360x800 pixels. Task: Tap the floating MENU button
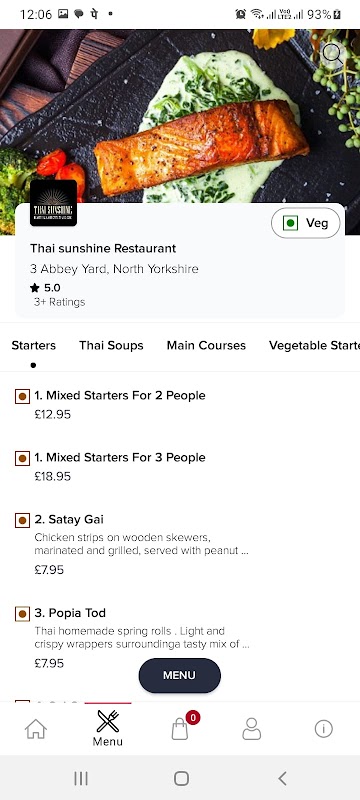click(x=179, y=675)
